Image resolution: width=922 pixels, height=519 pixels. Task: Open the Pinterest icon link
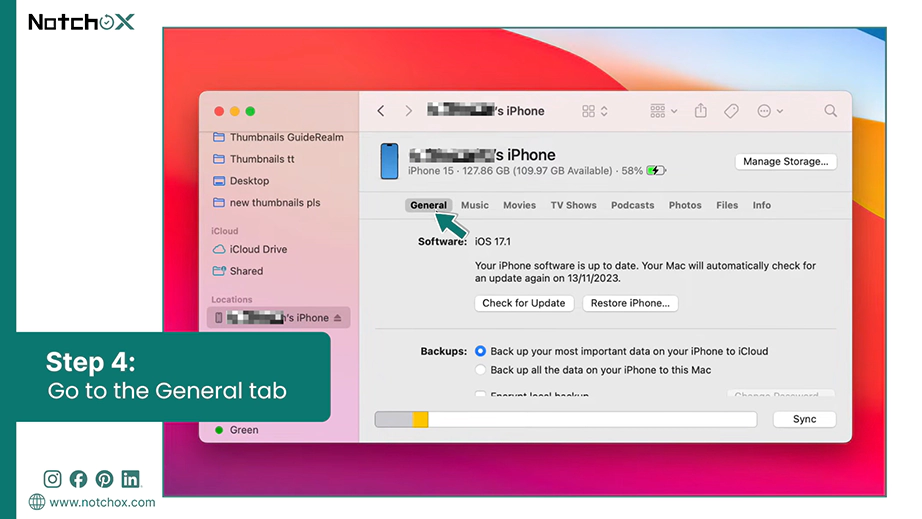tap(104, 479)
